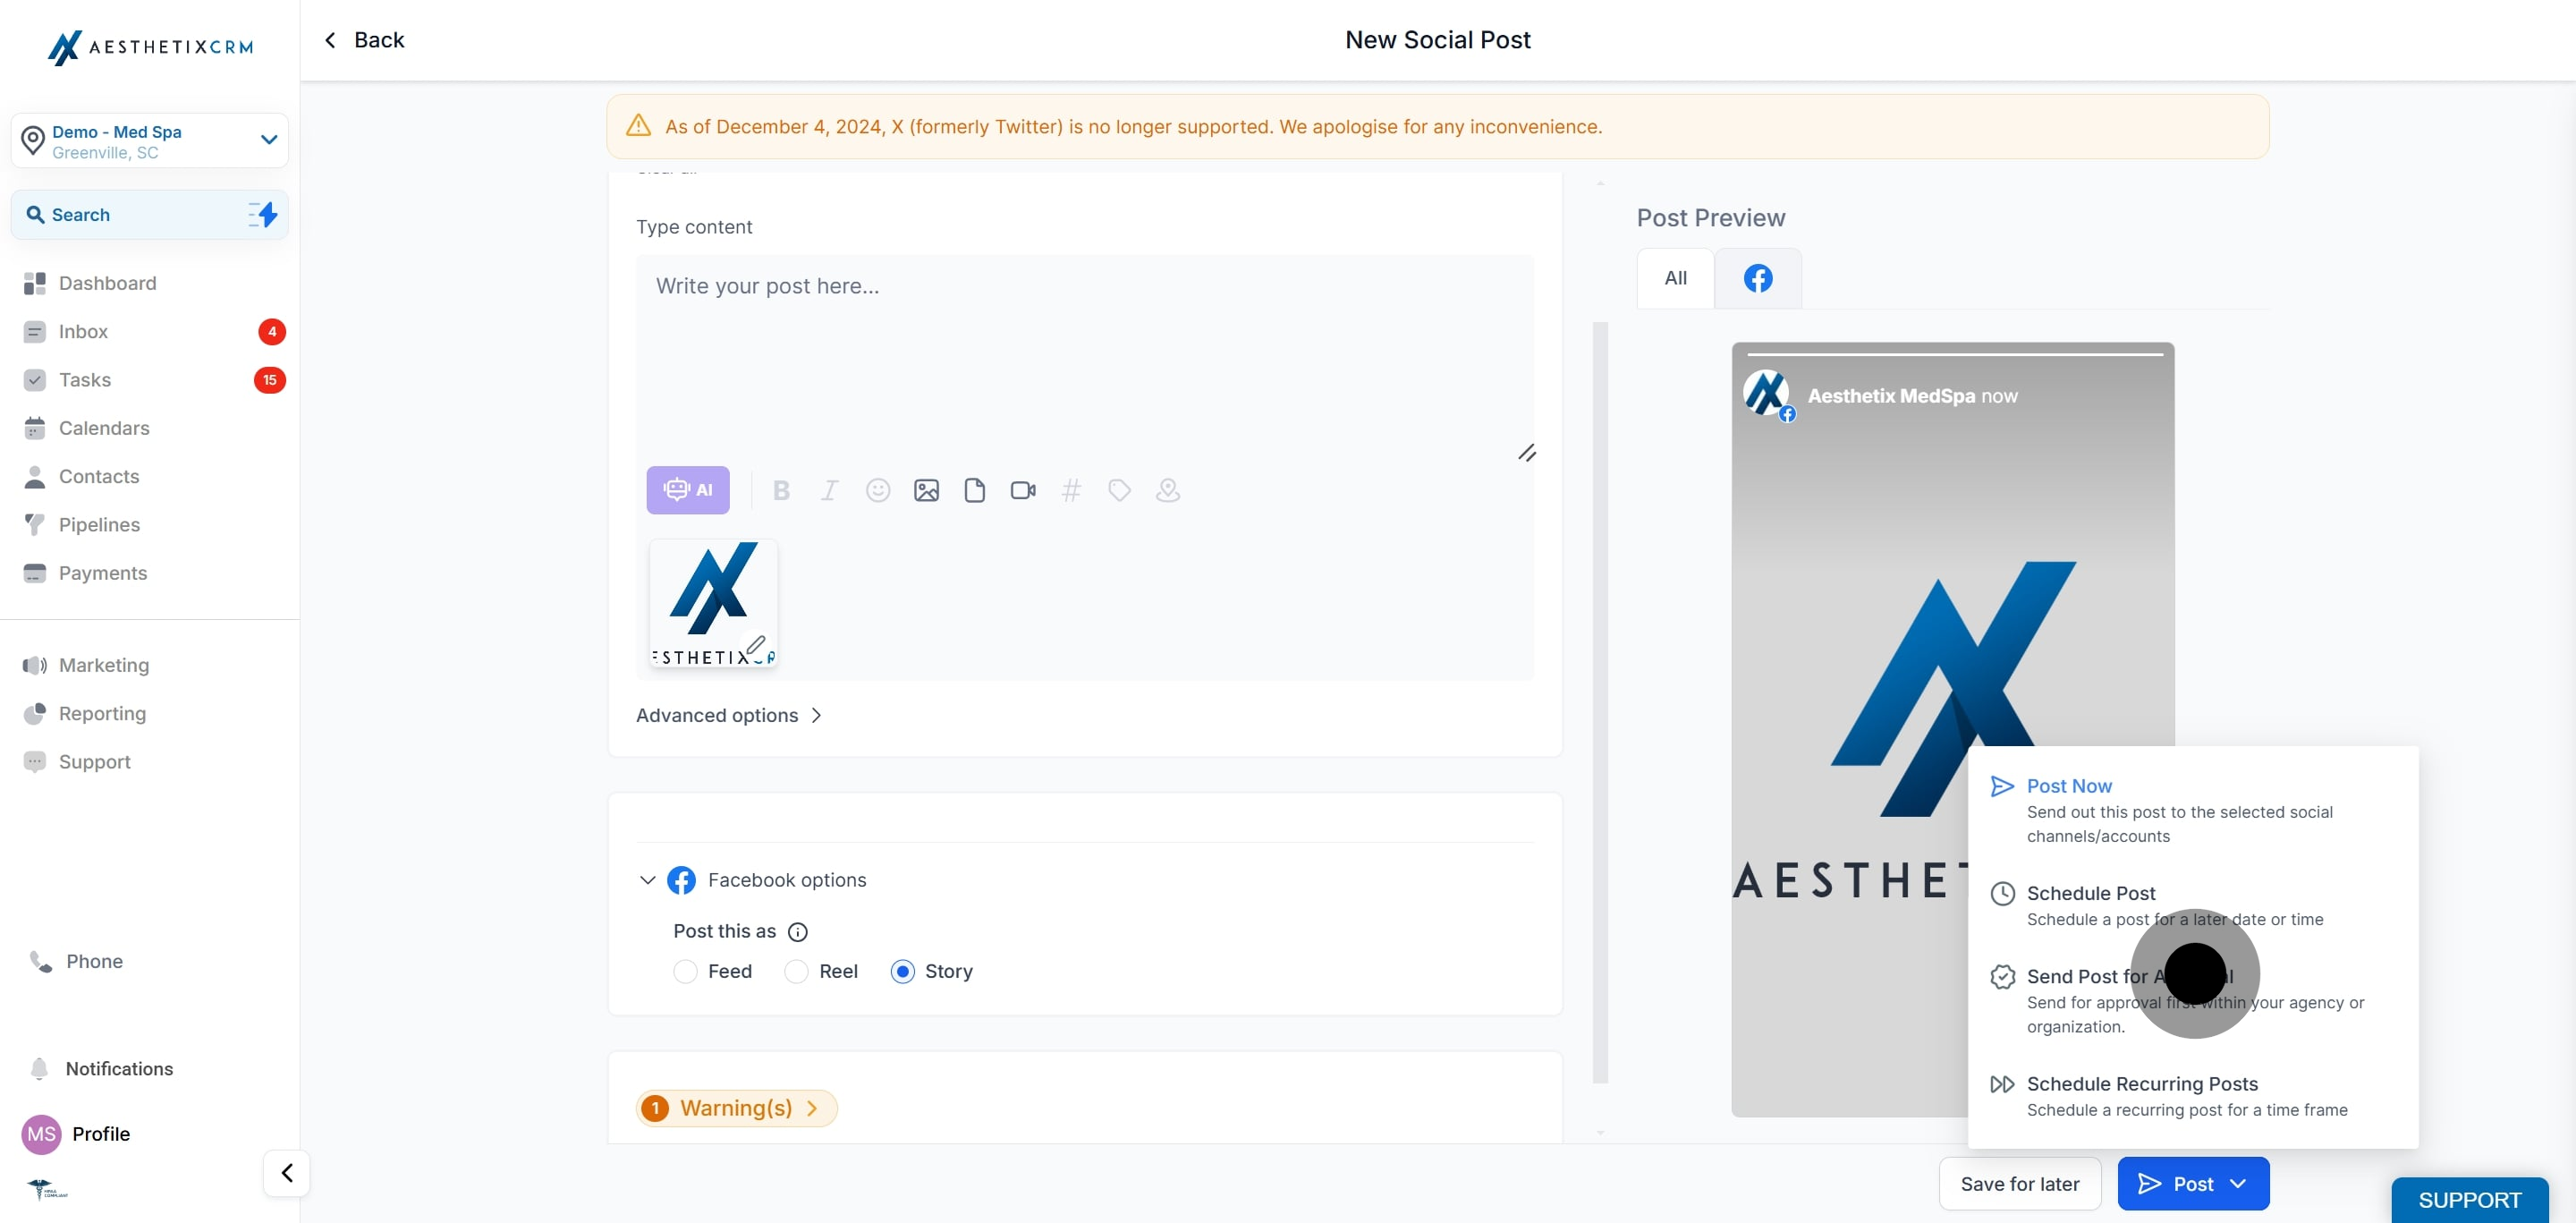Click the preview panel vertical scrollbar
This screenshot has width=2576, height=1223.
(1600, 700)
